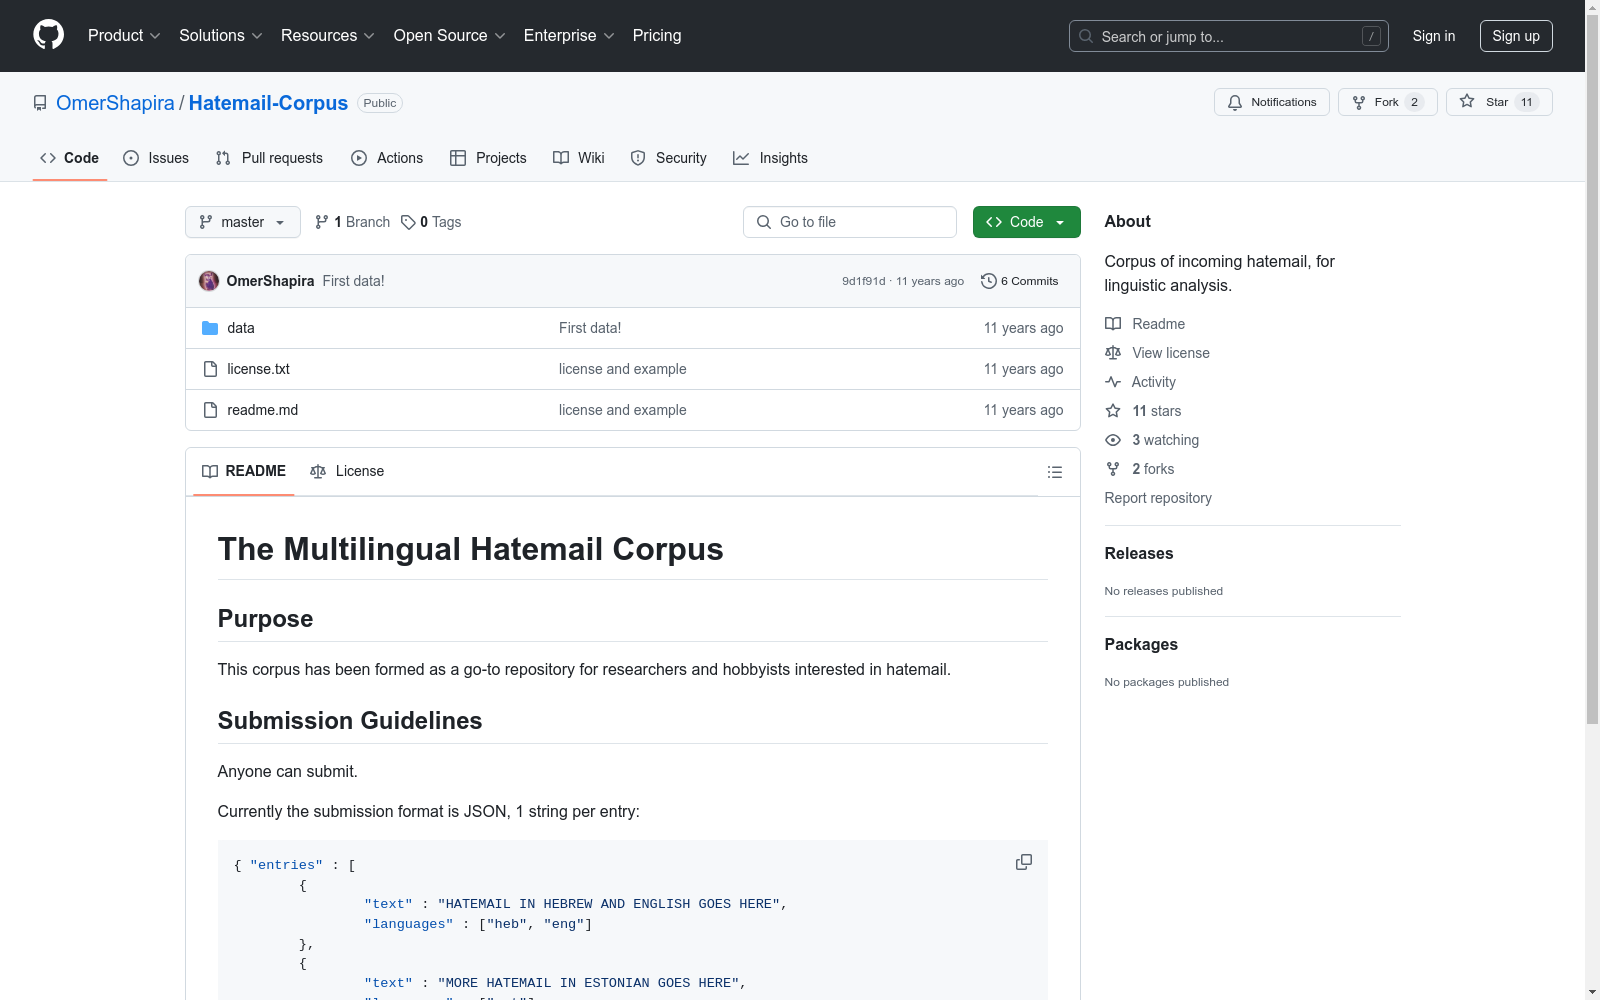Open the Packages section heading
1600x1000 pixels.
(1141, 644)
